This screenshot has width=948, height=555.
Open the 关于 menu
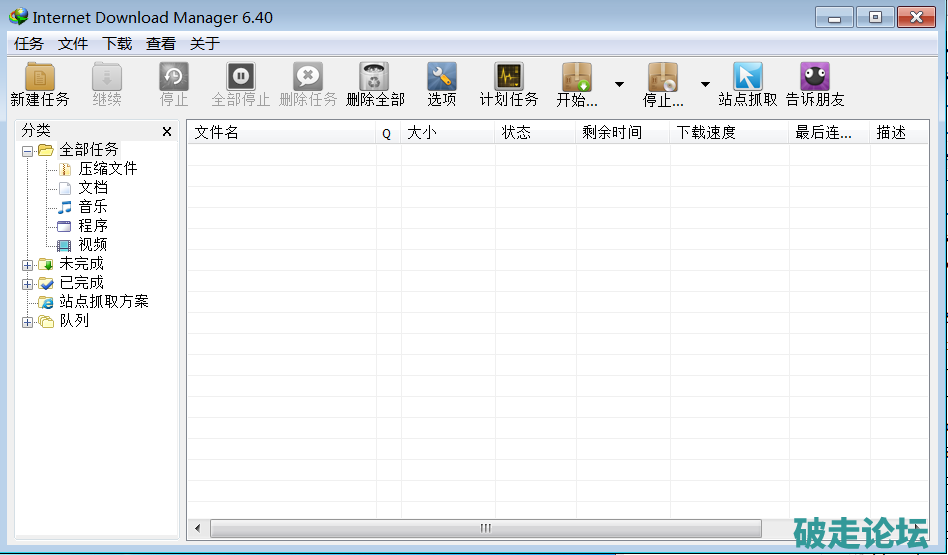[x=205, y=44]
